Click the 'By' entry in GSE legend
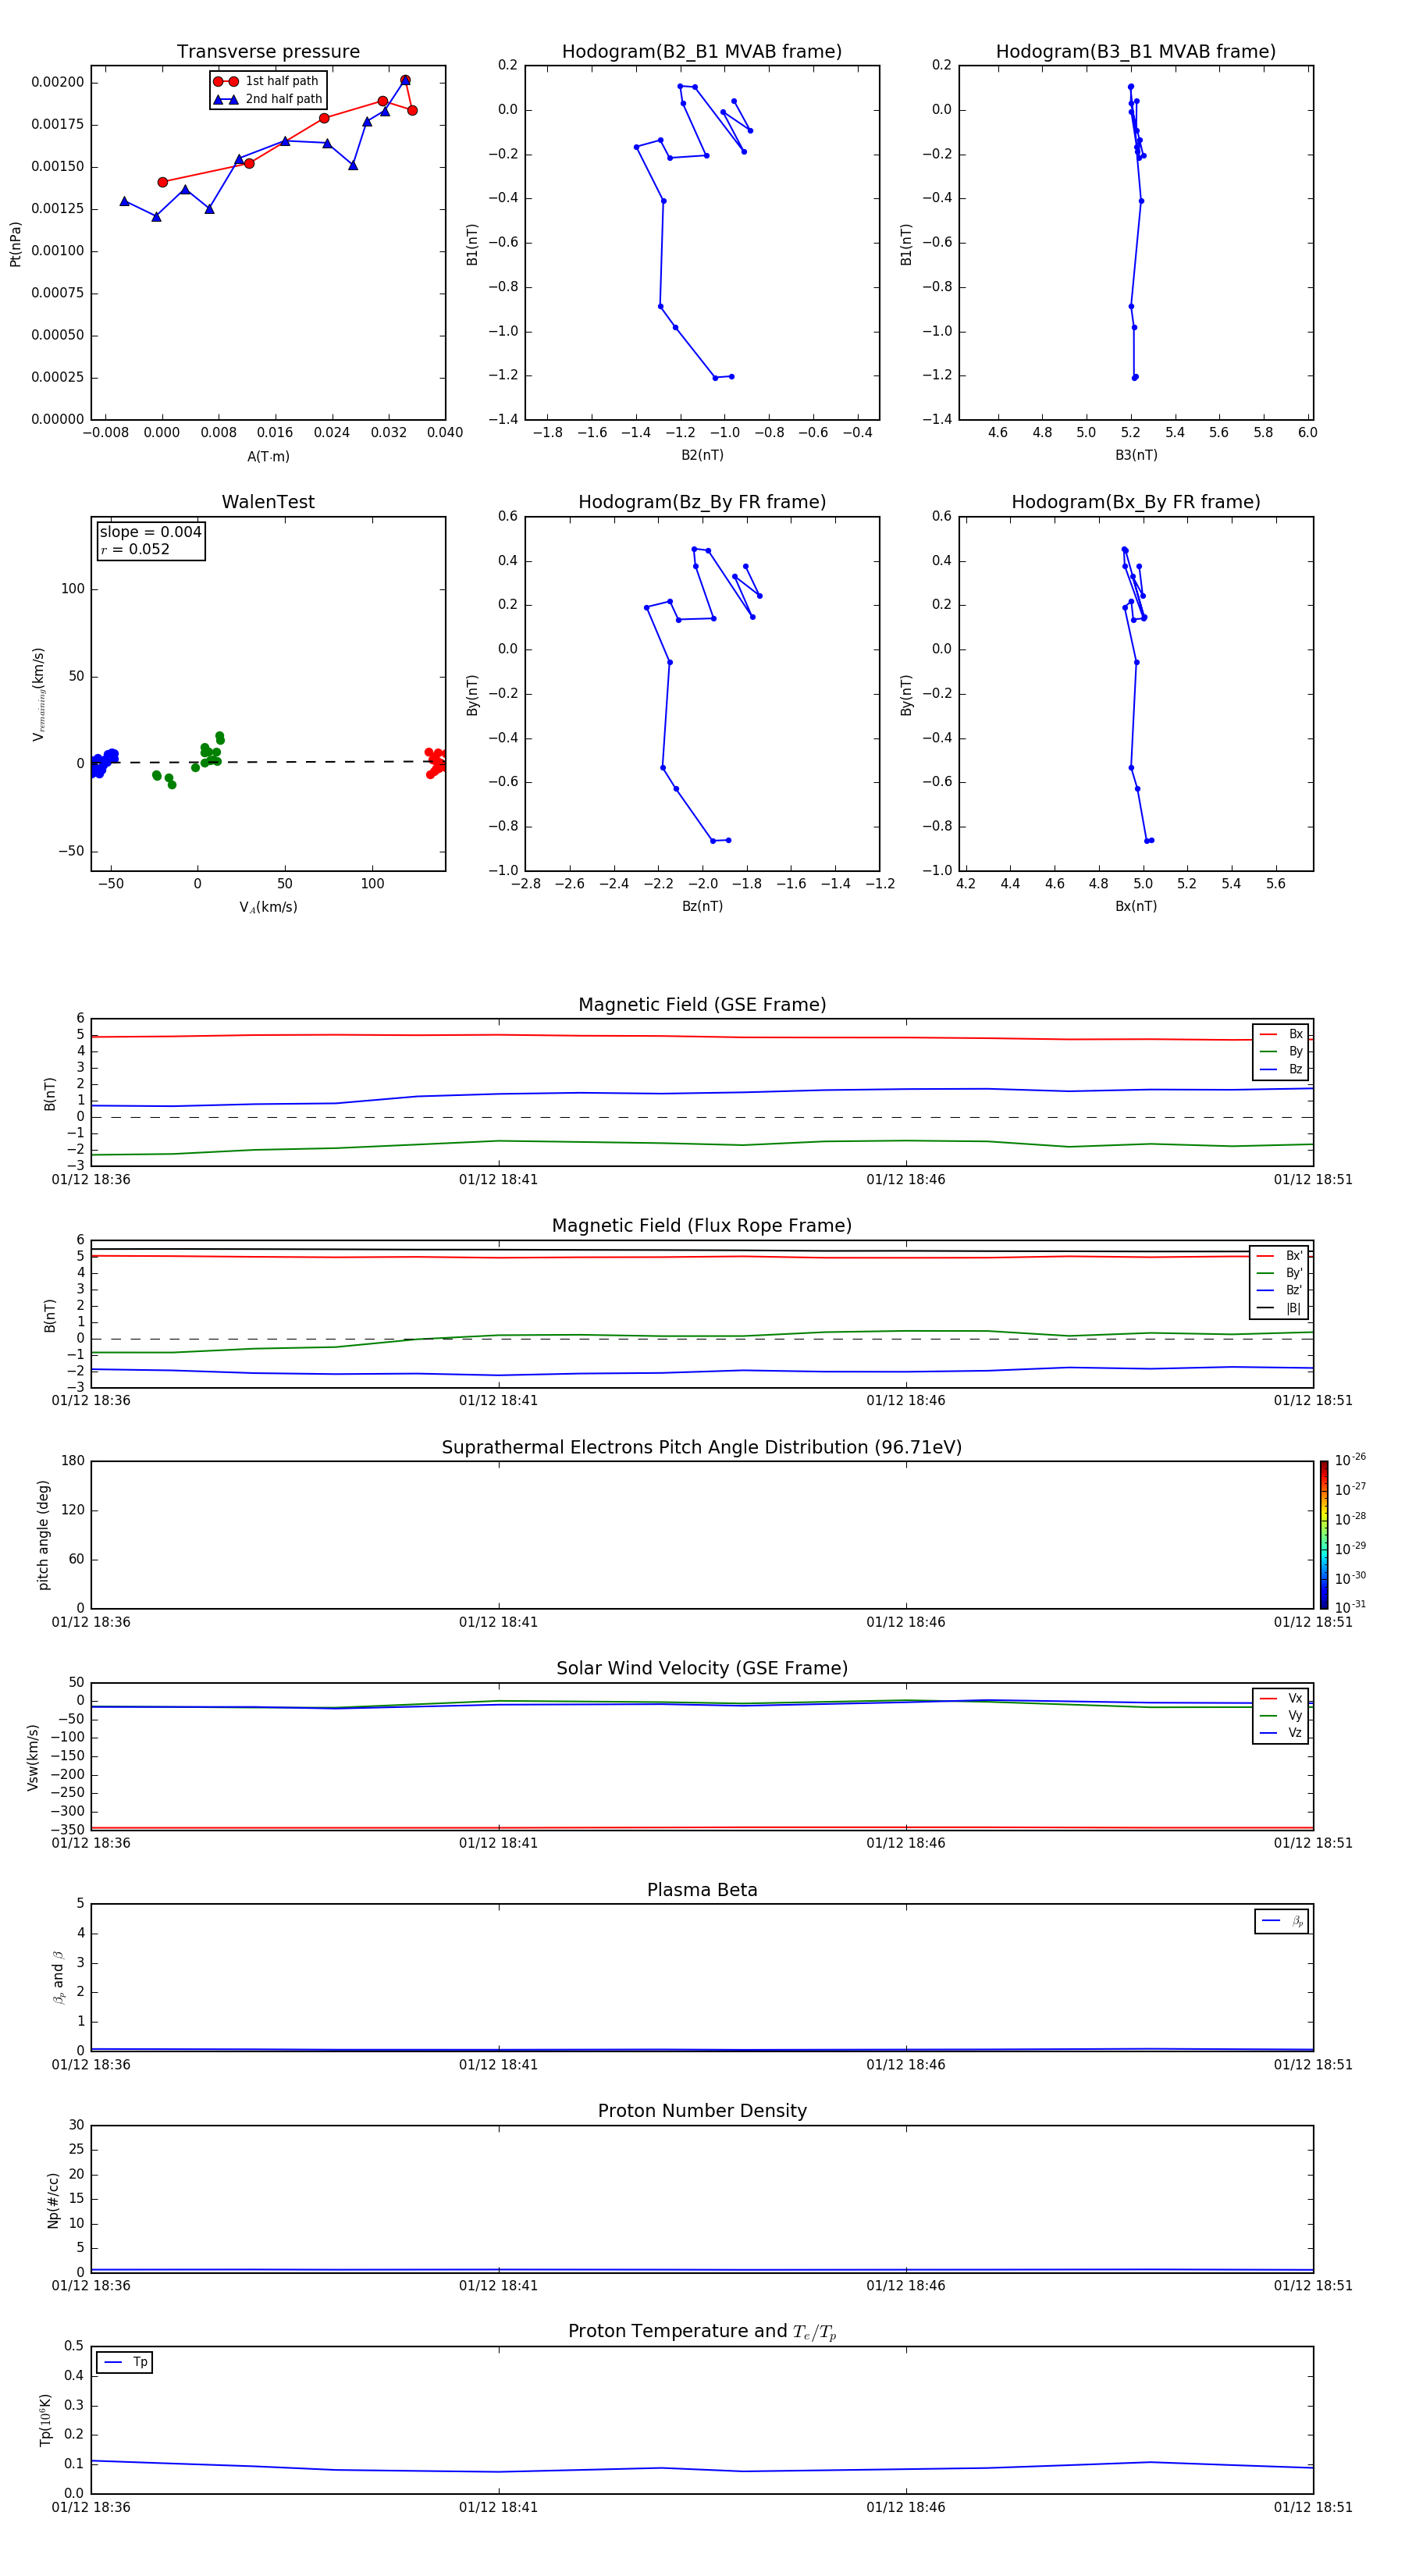Image resolution: width=1405 pixels, height=2576 pixels. (1281, 1051)
